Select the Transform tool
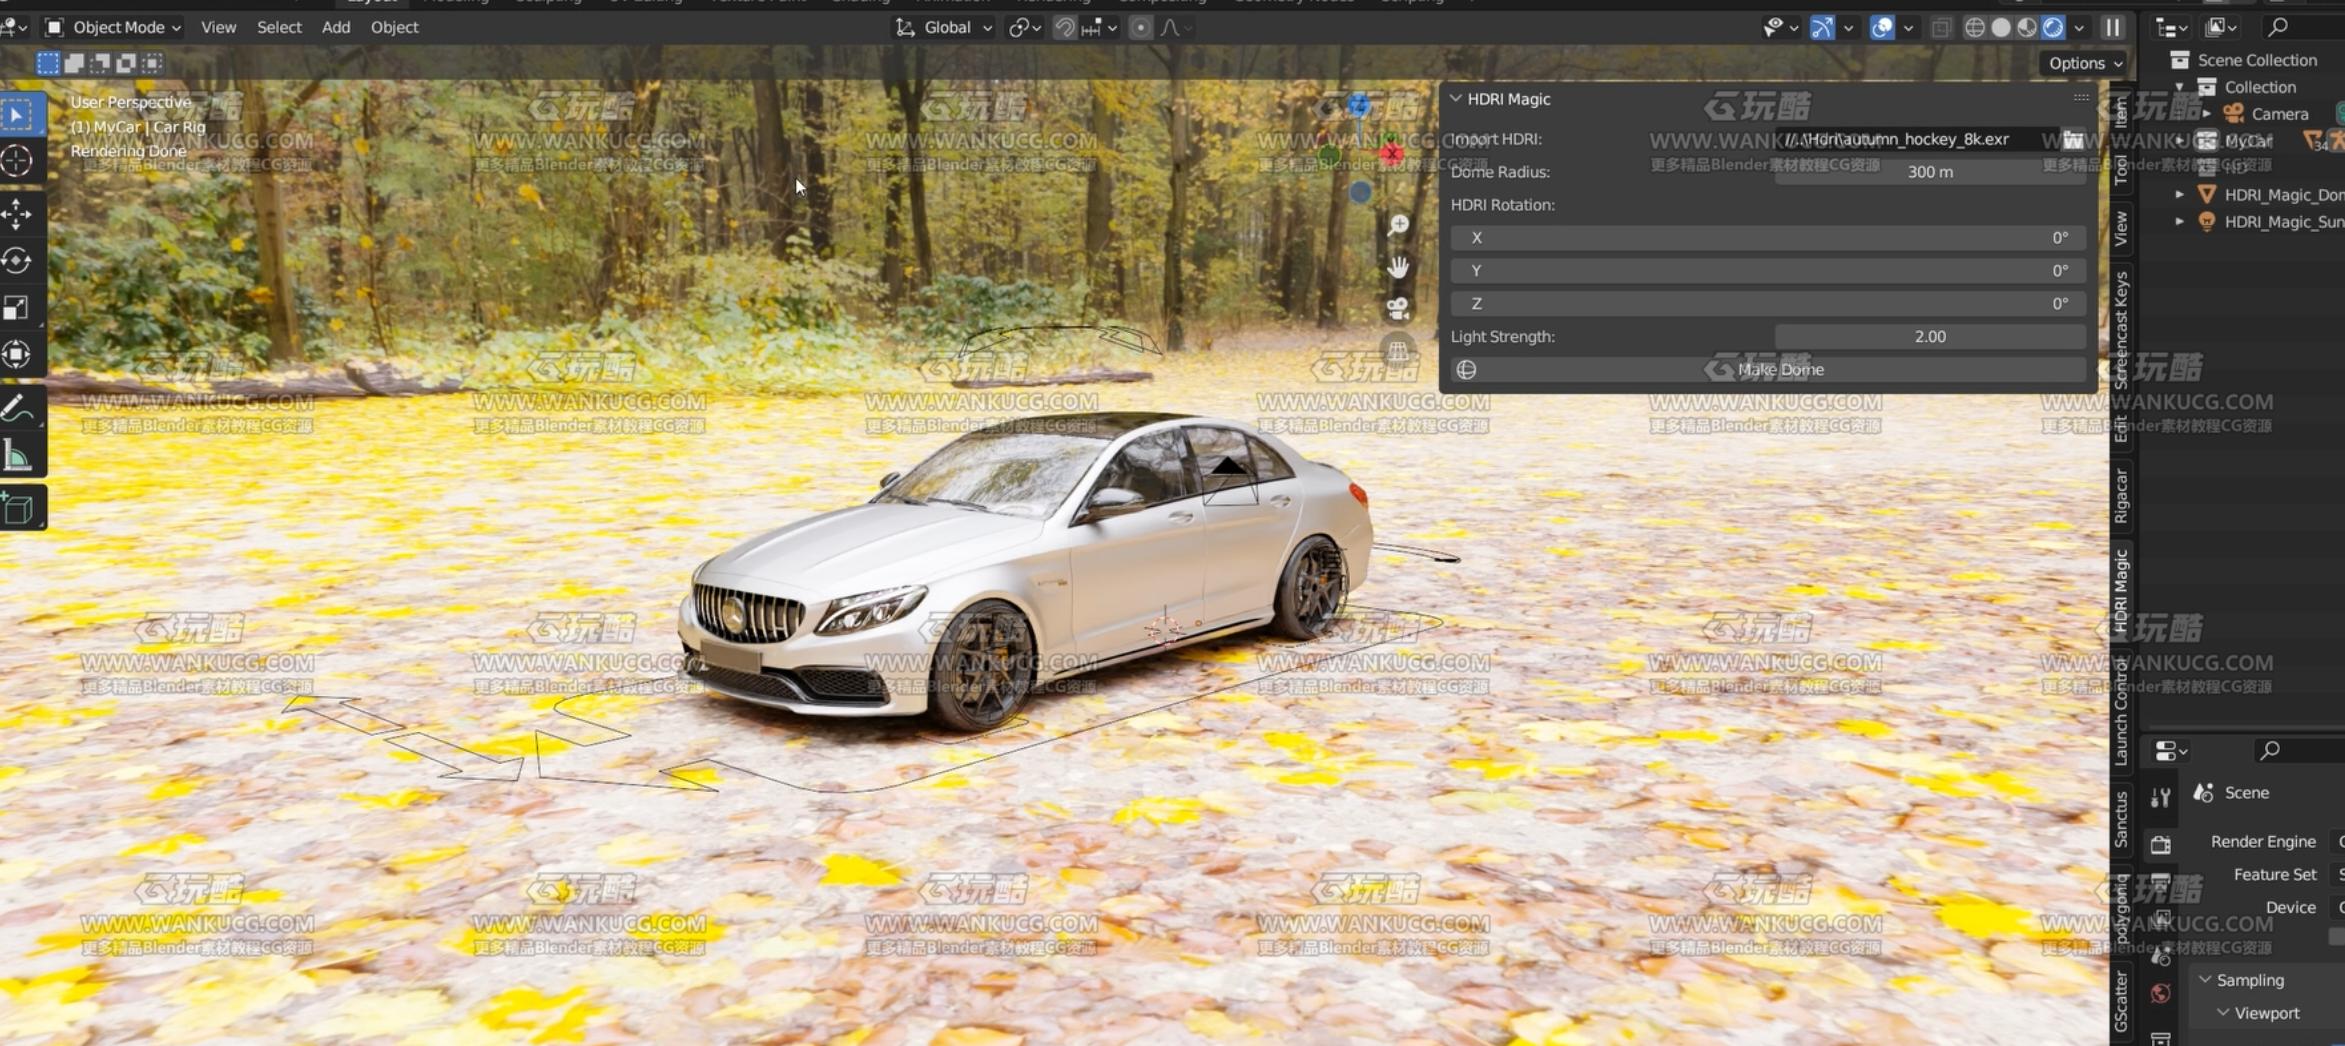 tap(18, 354)
